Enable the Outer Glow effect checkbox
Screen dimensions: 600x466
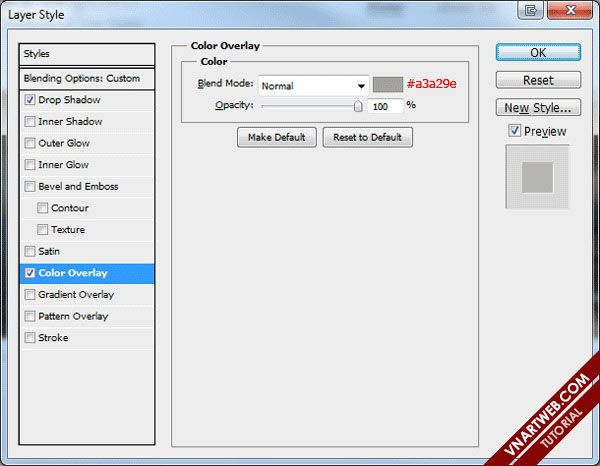(x=30, y=144)
